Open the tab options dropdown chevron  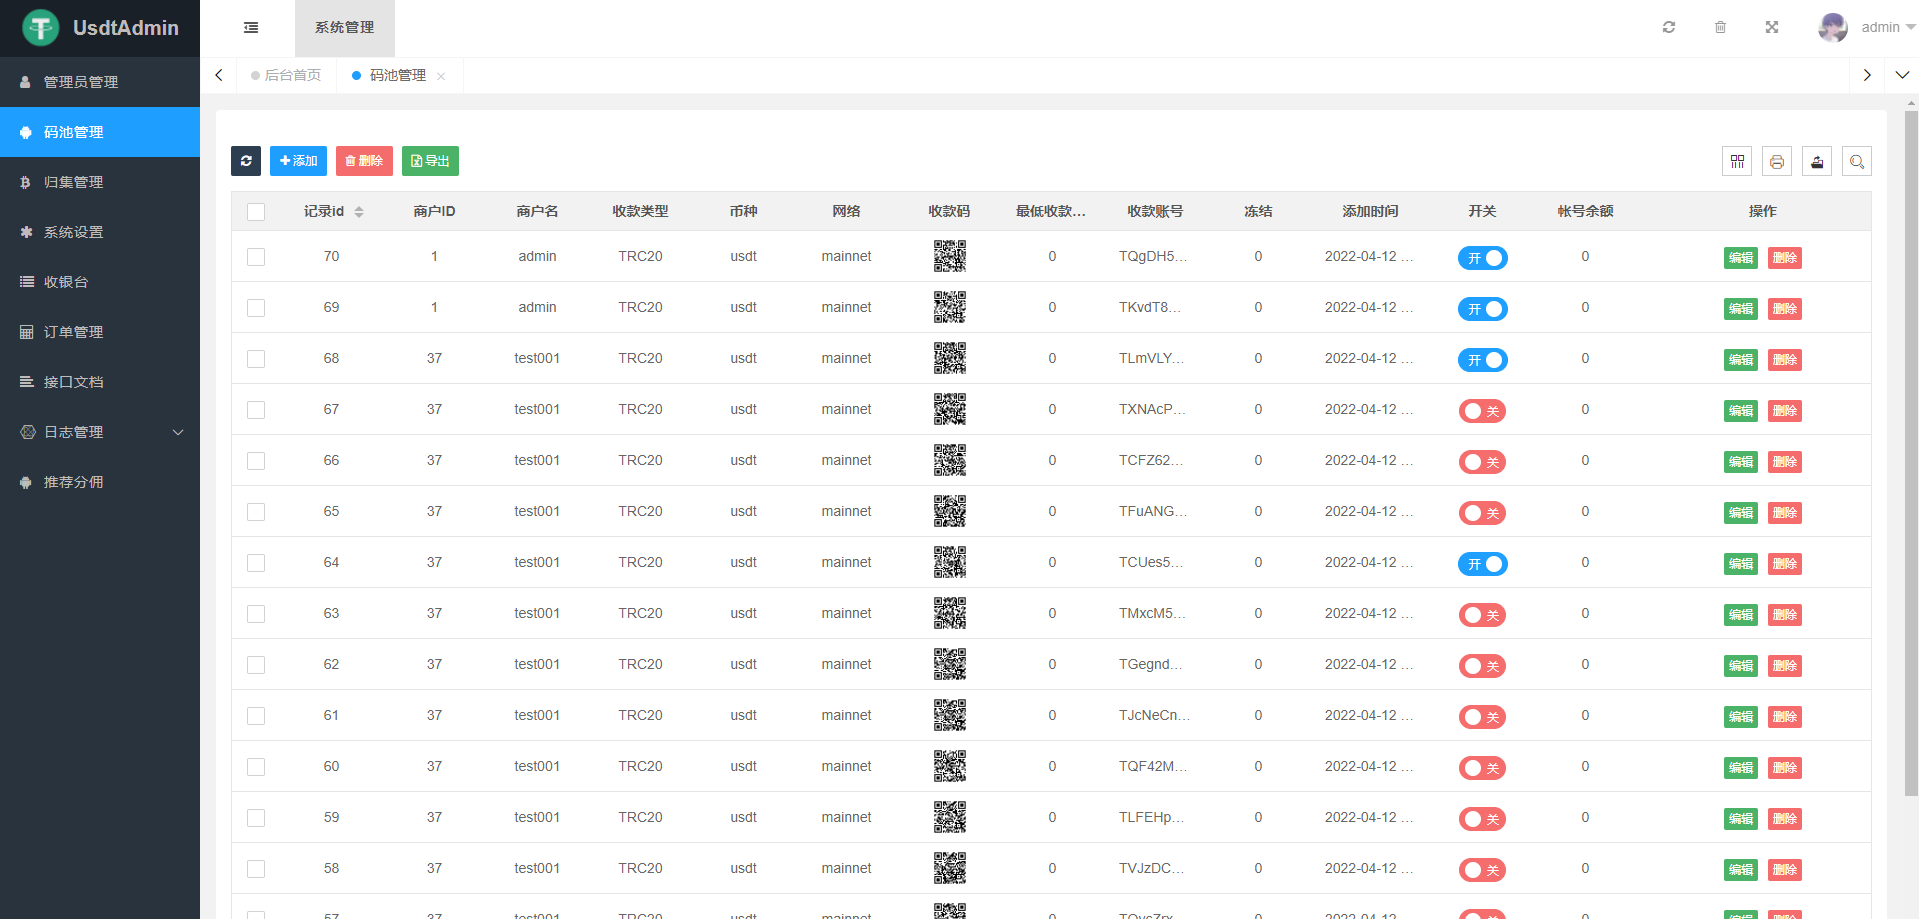click(x=1902, y=75)
